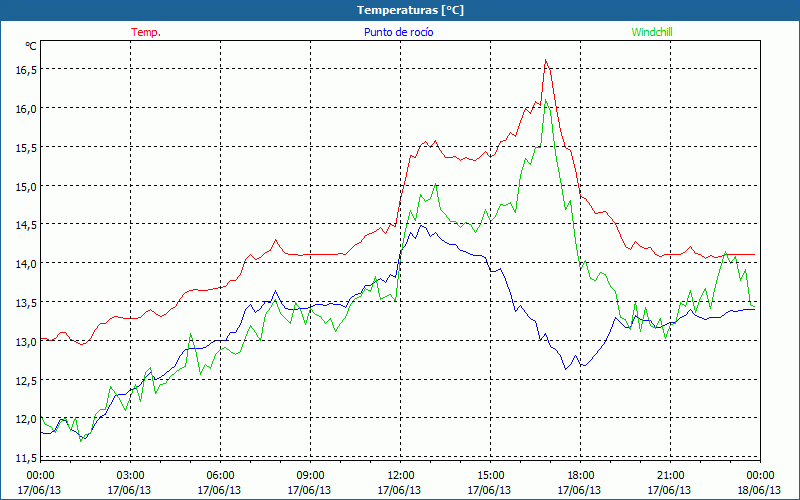The width and height of the screenshot is (800, 500).
Task: Click the 06:00 time axis label
Action: pos(220,476)
